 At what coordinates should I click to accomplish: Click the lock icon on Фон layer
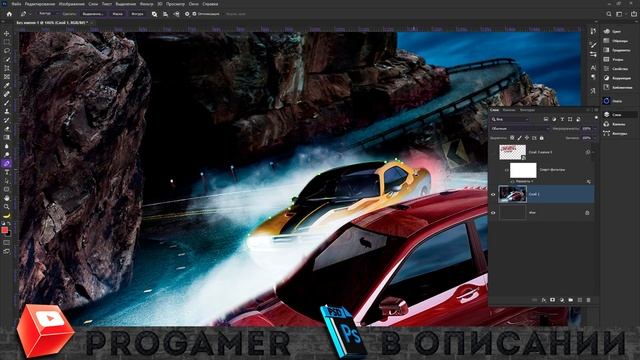587,213
